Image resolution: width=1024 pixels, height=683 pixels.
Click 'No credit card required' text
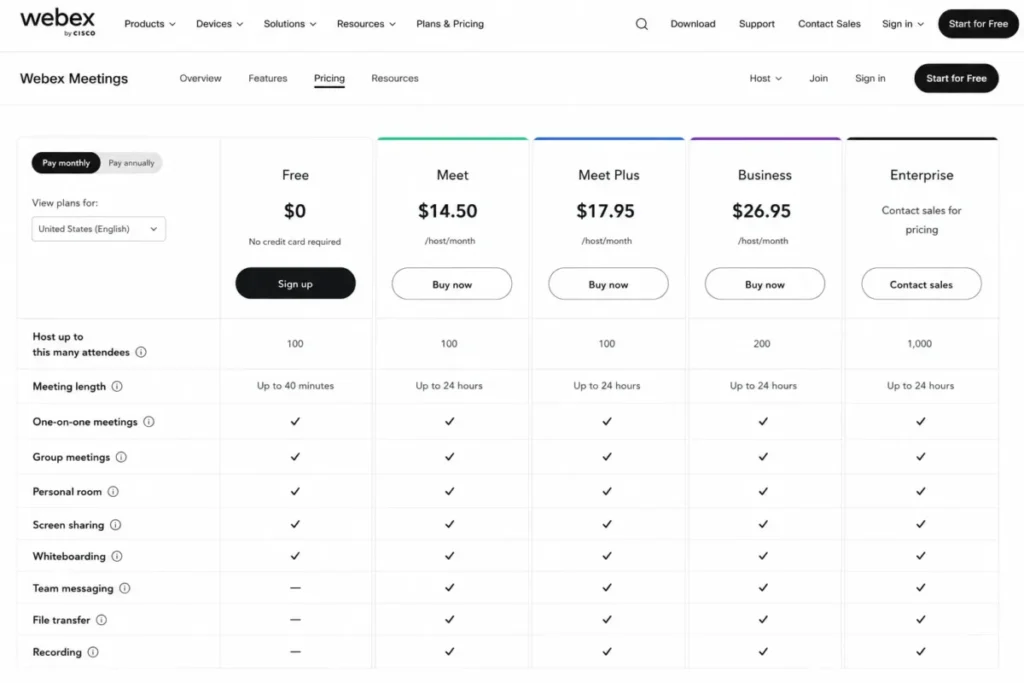click(295, 242)
